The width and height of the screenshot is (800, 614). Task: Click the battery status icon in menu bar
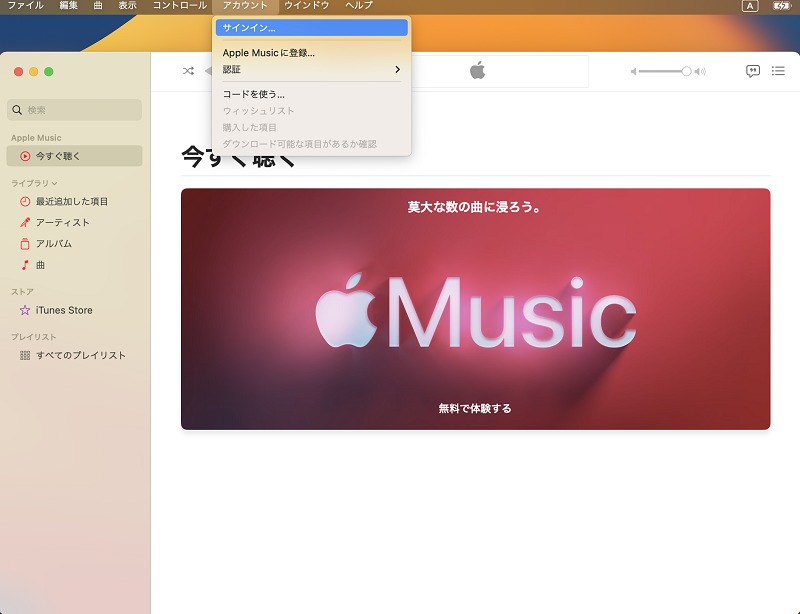point(781,6)
